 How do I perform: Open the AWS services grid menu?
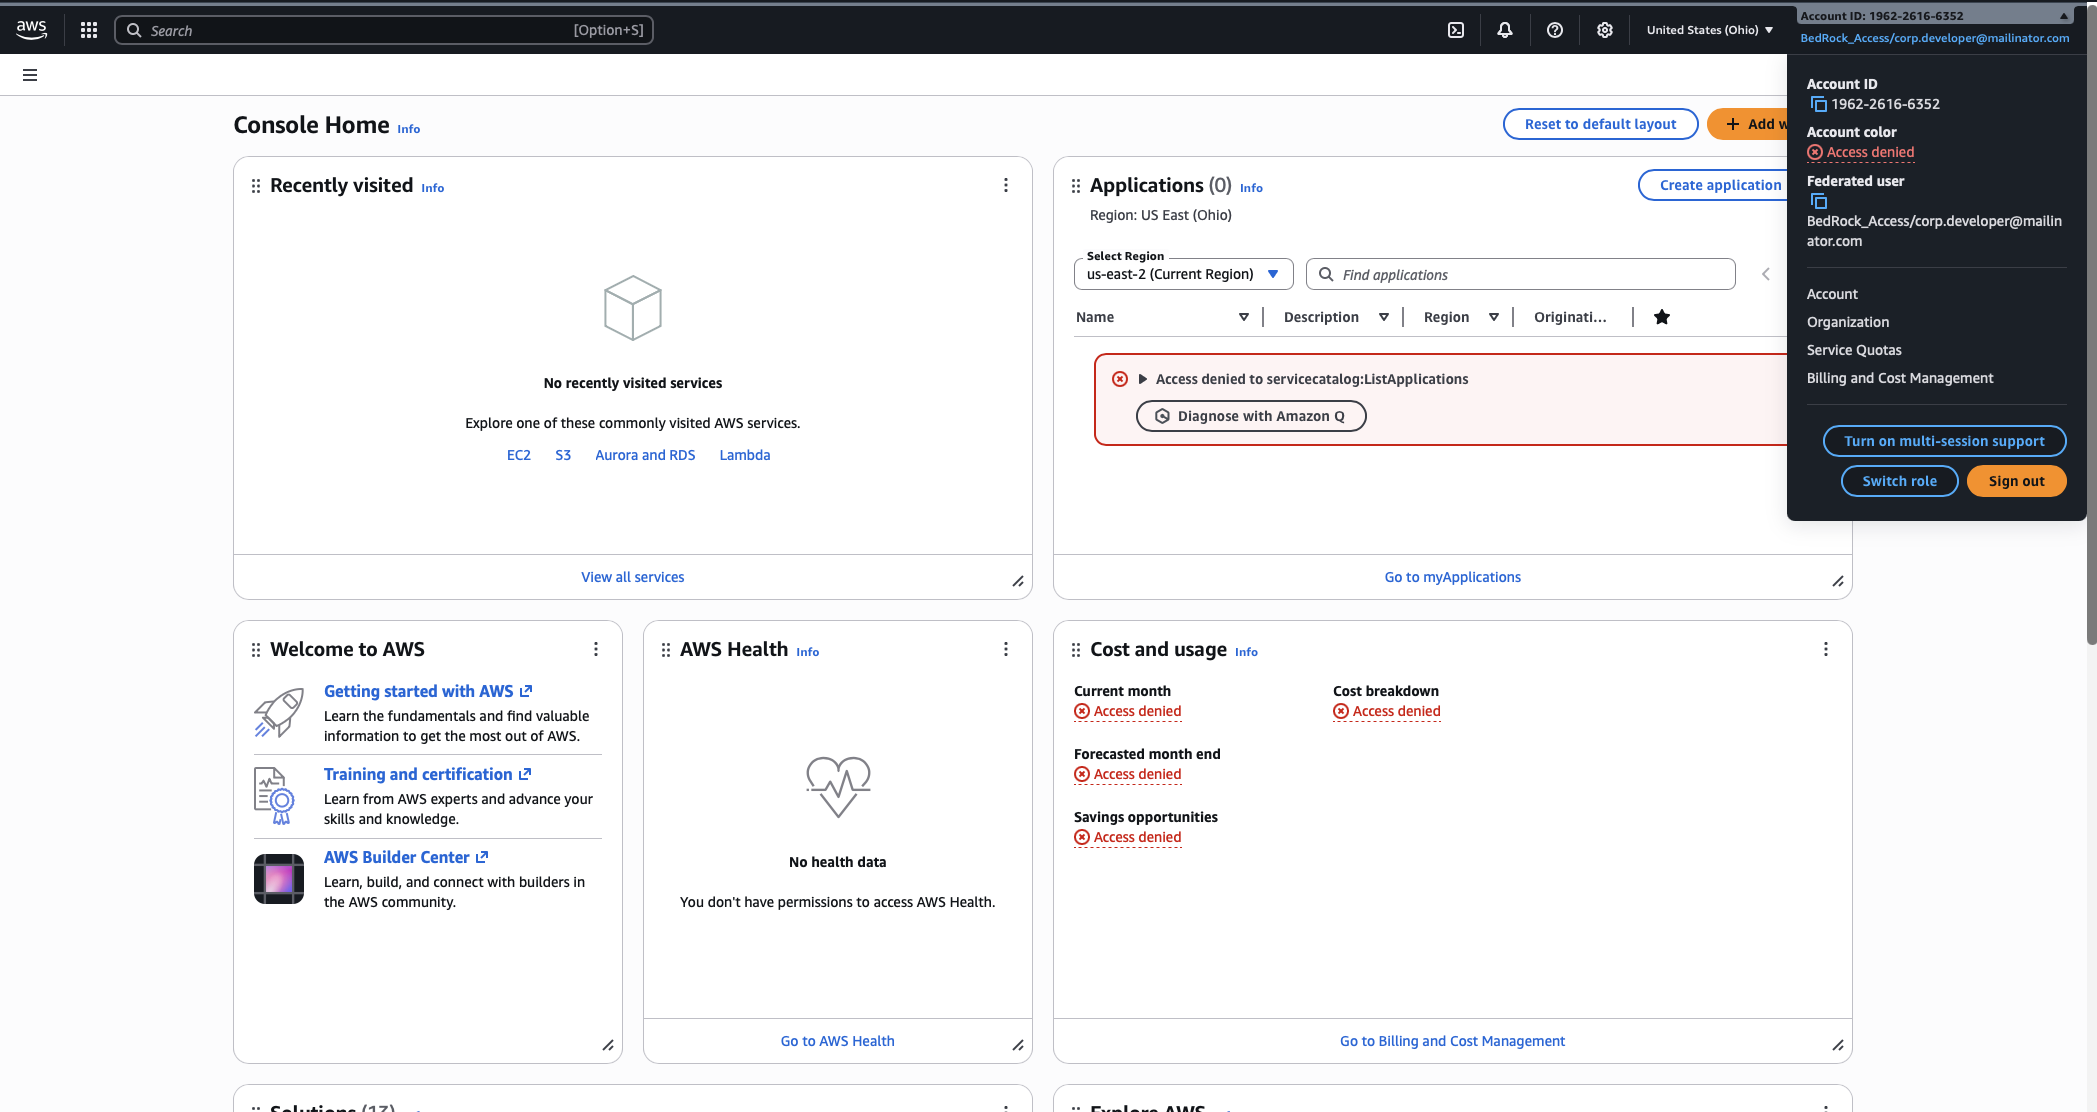coord(89,30)
